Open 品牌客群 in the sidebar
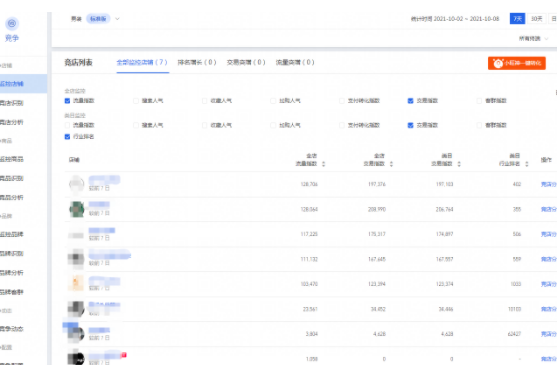Screen dimensions: 557x365 tap(12, 292)
